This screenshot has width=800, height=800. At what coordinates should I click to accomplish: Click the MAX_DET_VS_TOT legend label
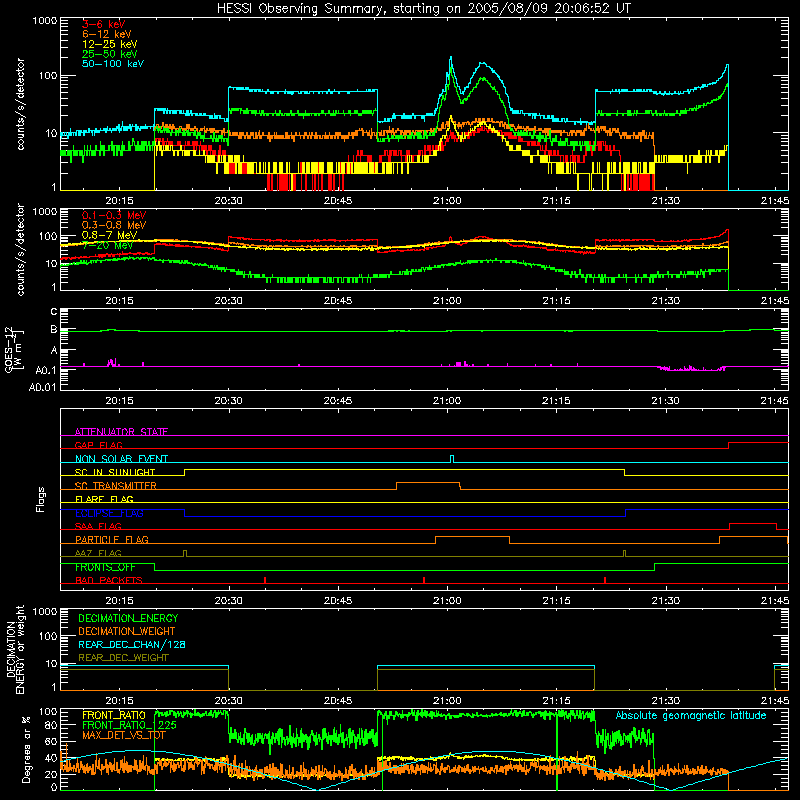(123, 735)
